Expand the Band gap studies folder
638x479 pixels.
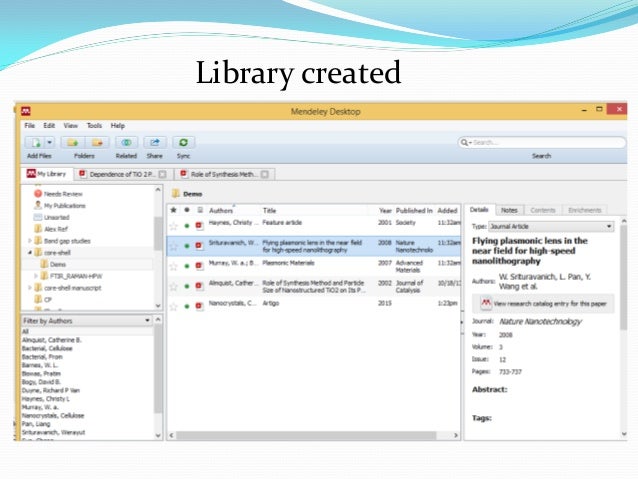click(30, 241)
